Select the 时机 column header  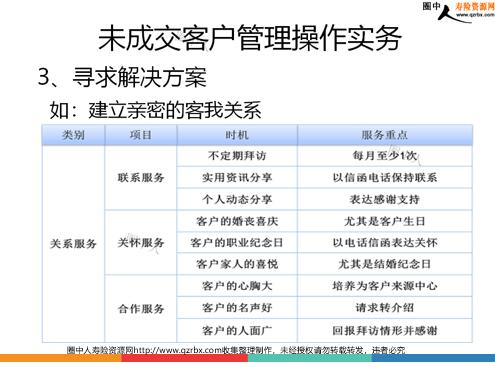pos(237,135)
